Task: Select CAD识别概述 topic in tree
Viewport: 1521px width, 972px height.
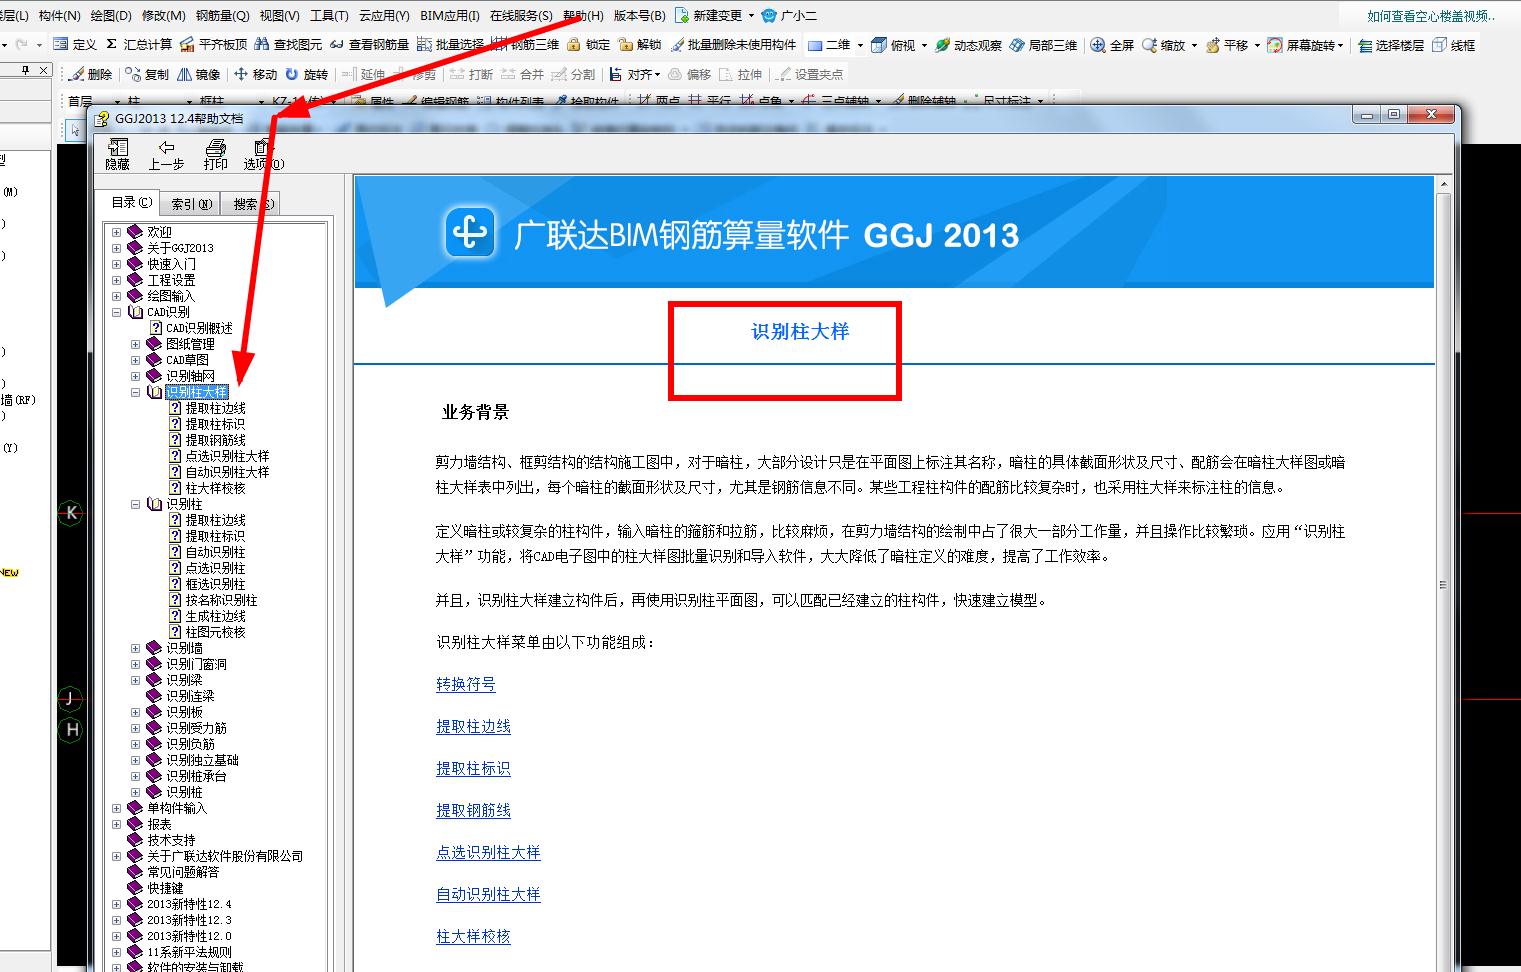Action: point(199,328)
